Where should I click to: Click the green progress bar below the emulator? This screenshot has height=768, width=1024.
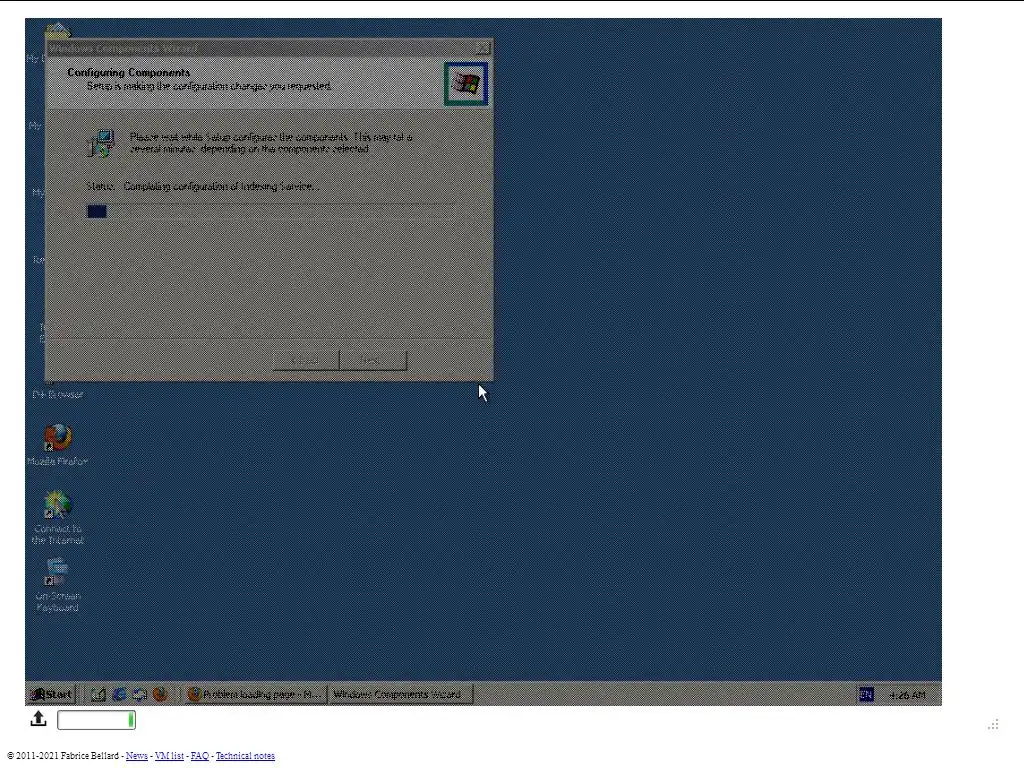point(97,720)
